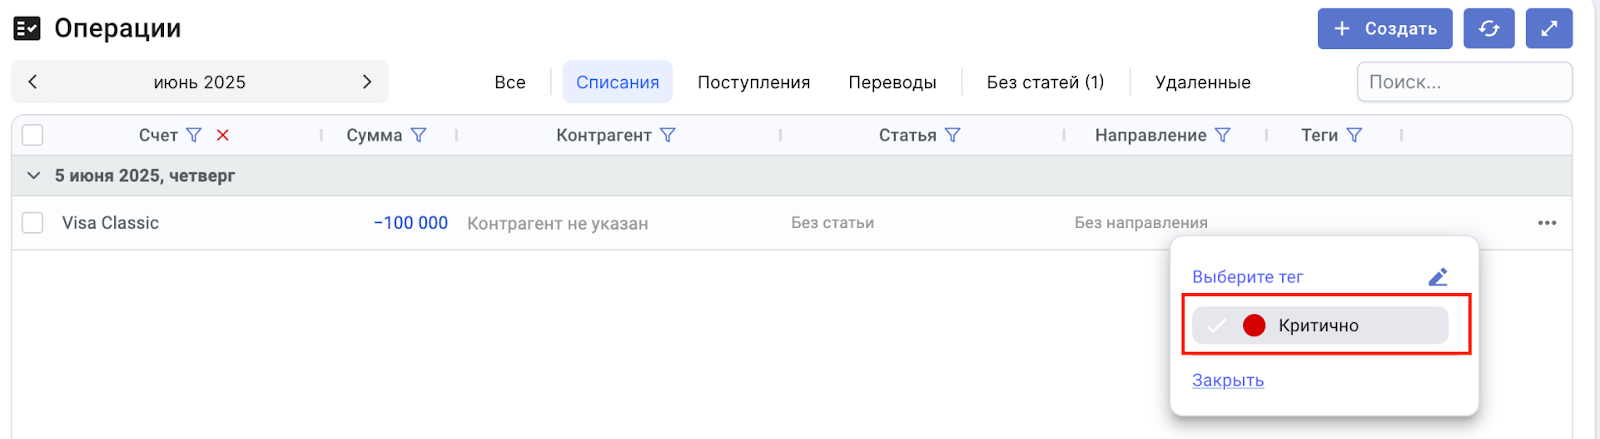The height and width of the screenshot is (439, 1600).
Task: Open the filter icon for Сумма column
Action: click(419, 135)
